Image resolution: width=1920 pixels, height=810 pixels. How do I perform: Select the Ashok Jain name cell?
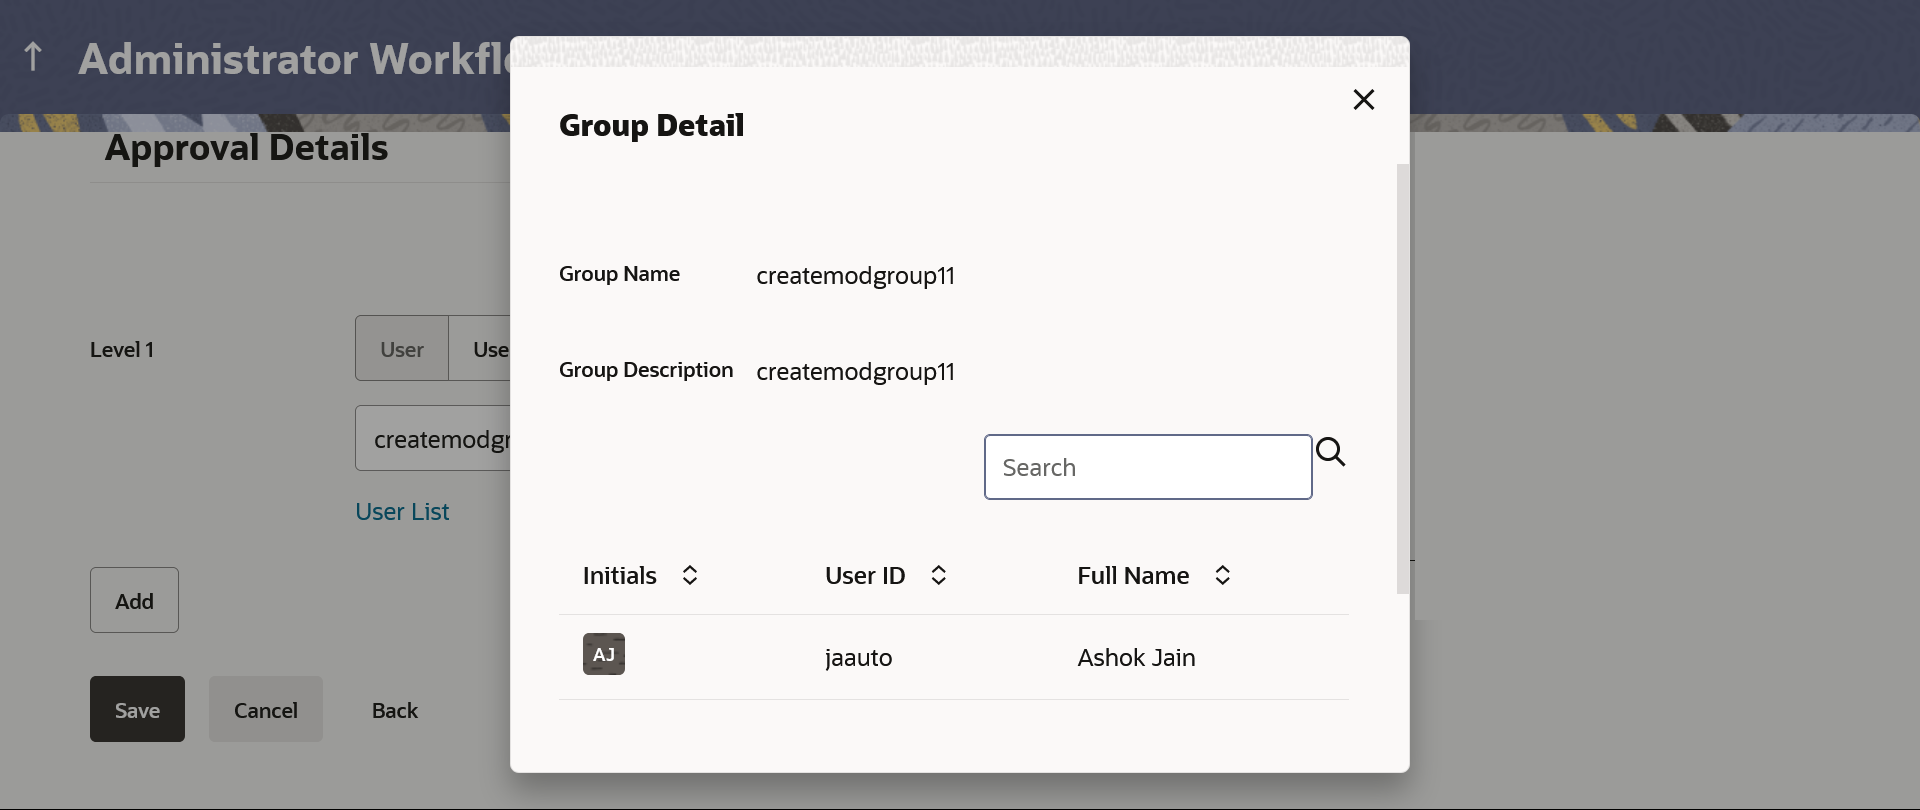1136,658
